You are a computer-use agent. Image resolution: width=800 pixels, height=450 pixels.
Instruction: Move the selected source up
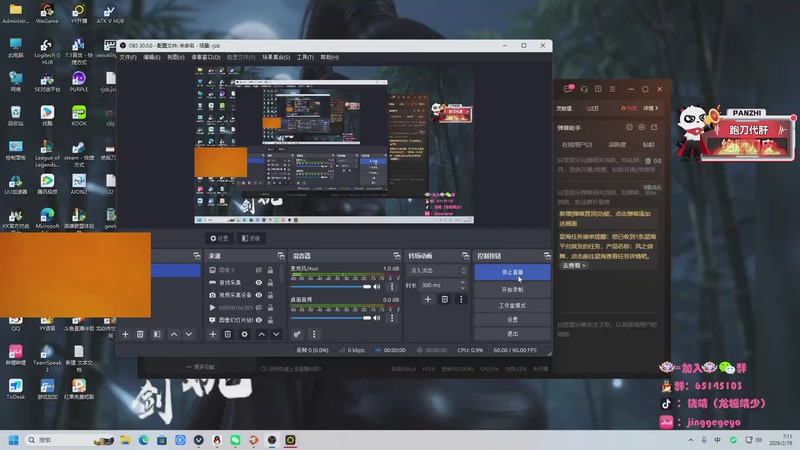[x=261, y=334]
